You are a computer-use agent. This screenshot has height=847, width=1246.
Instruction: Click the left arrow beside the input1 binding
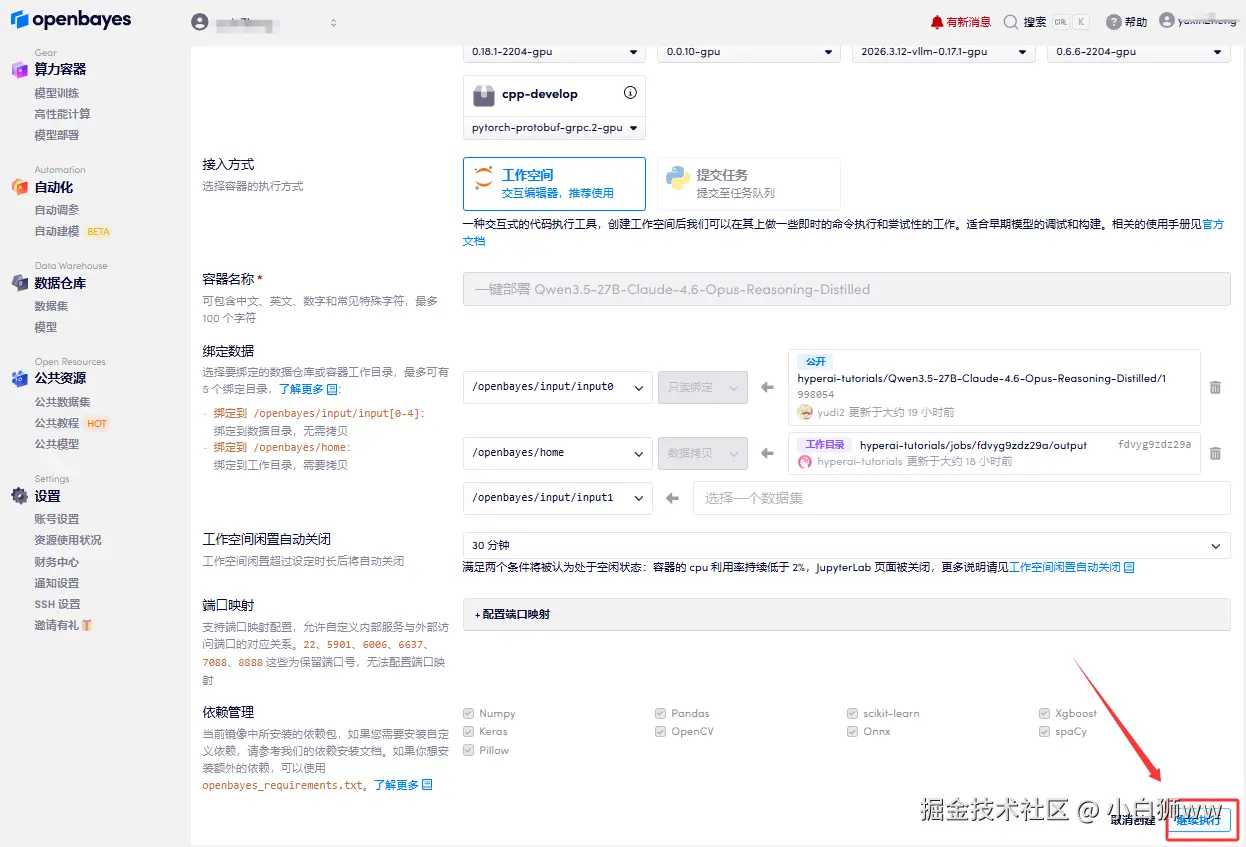(x=672, y=497)
